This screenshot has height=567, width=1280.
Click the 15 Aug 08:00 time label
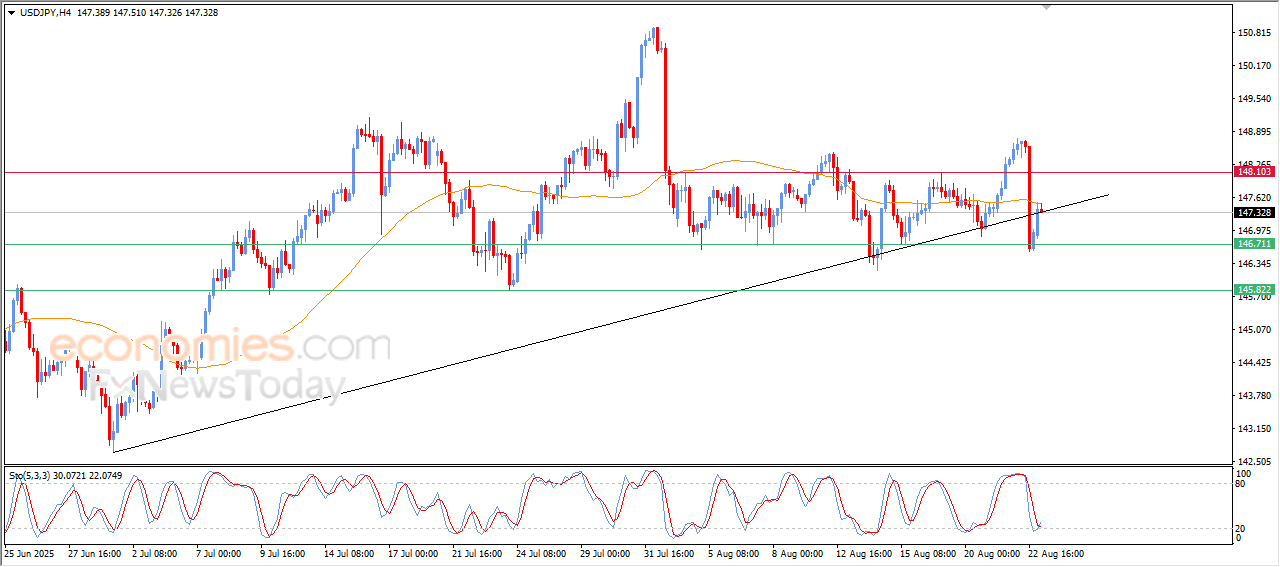(926, 553)
